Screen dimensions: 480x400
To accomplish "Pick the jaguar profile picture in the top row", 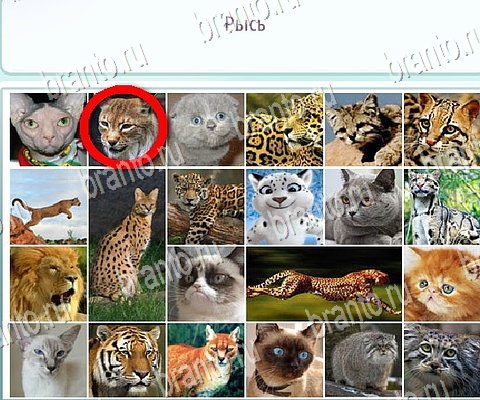I will pyautogui.click(x=285, y=129).
